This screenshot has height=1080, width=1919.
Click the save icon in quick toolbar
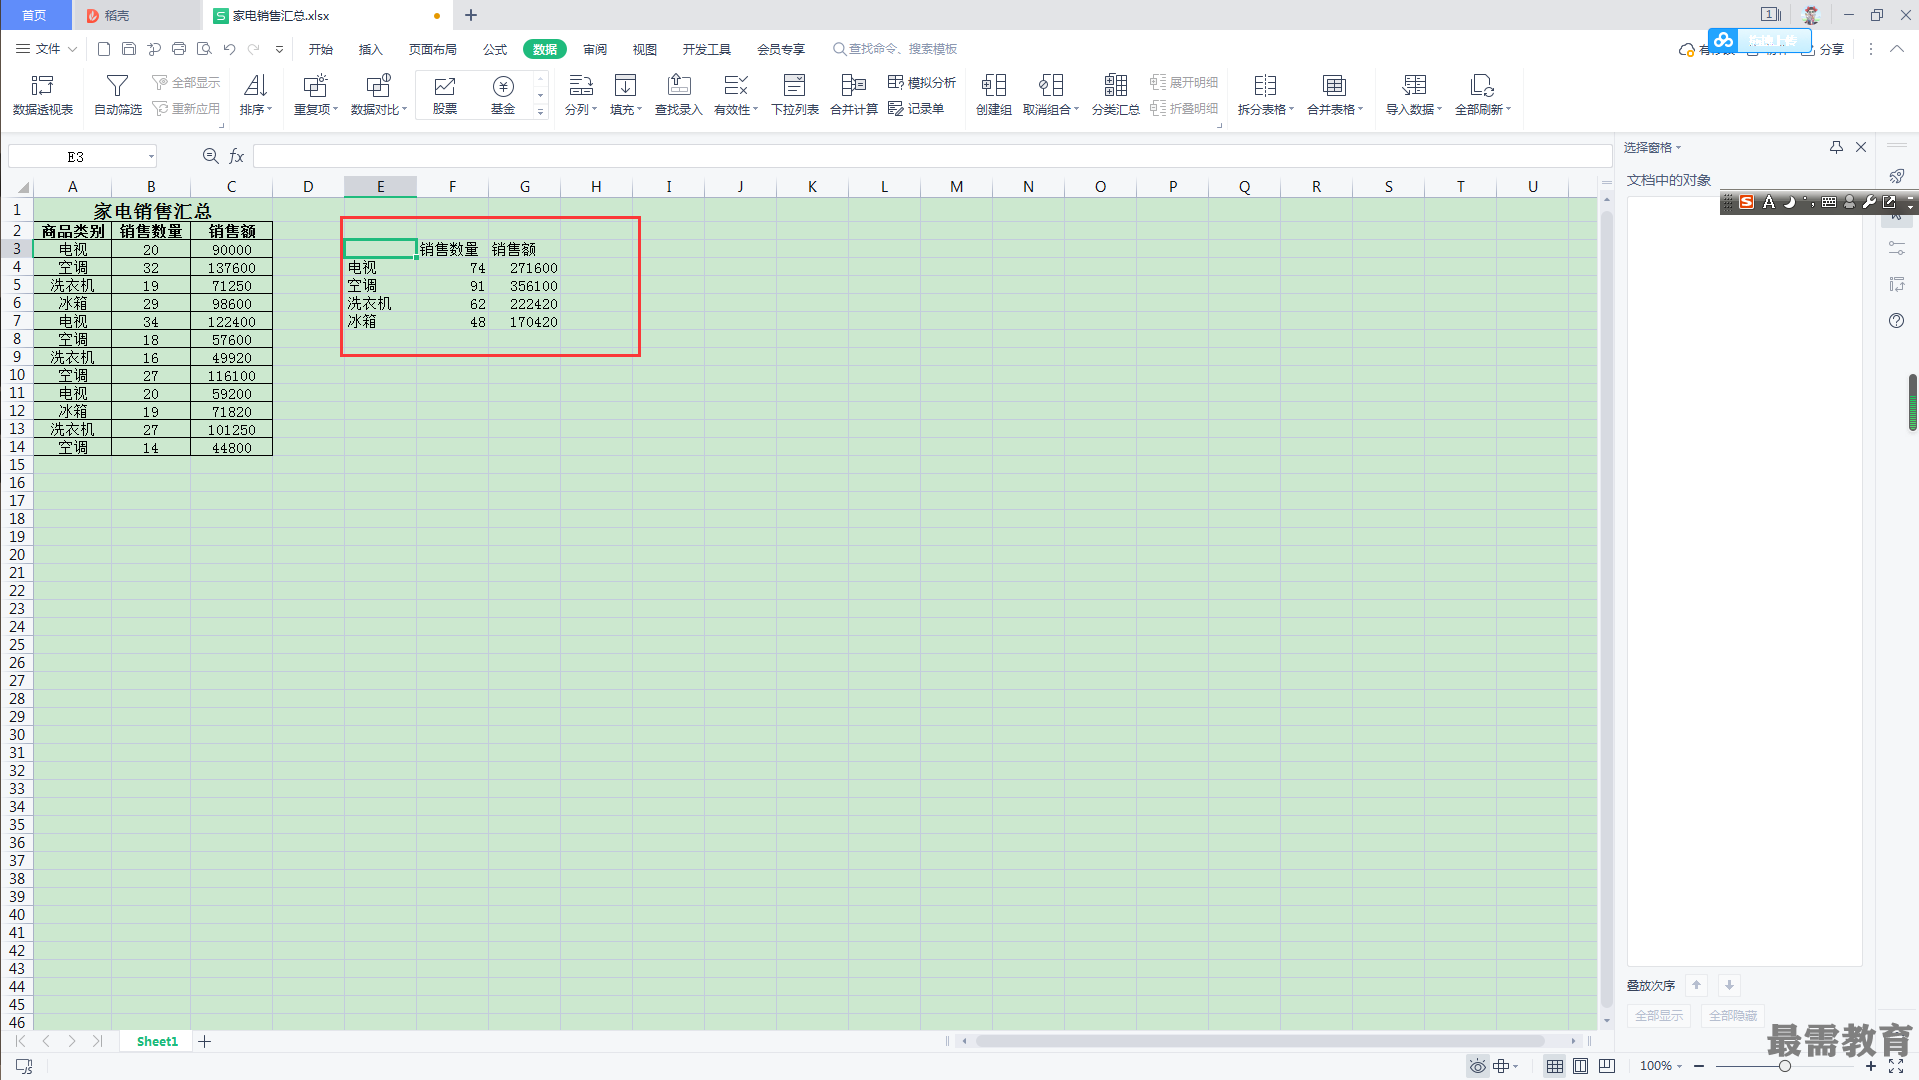click(129, 48)
